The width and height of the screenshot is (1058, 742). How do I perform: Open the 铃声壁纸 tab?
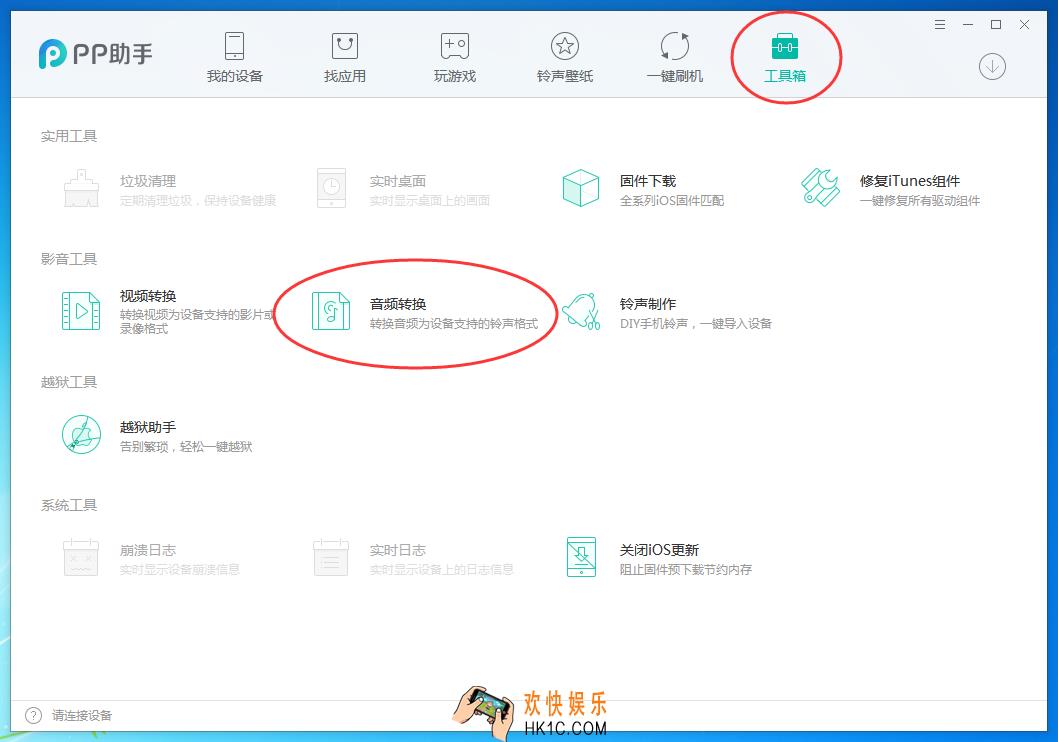[x=565, y=57]
